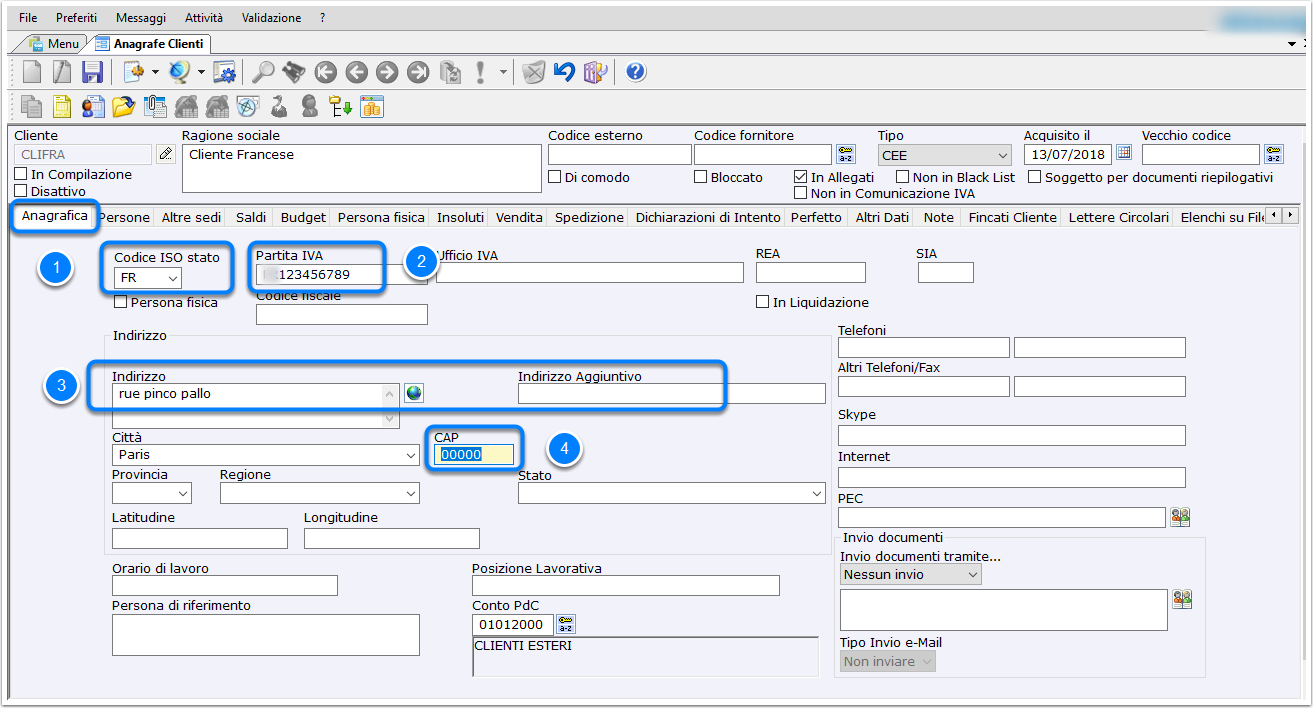Toggle Non in Comunicazione IVA checkbox

(x=801, y=193)
